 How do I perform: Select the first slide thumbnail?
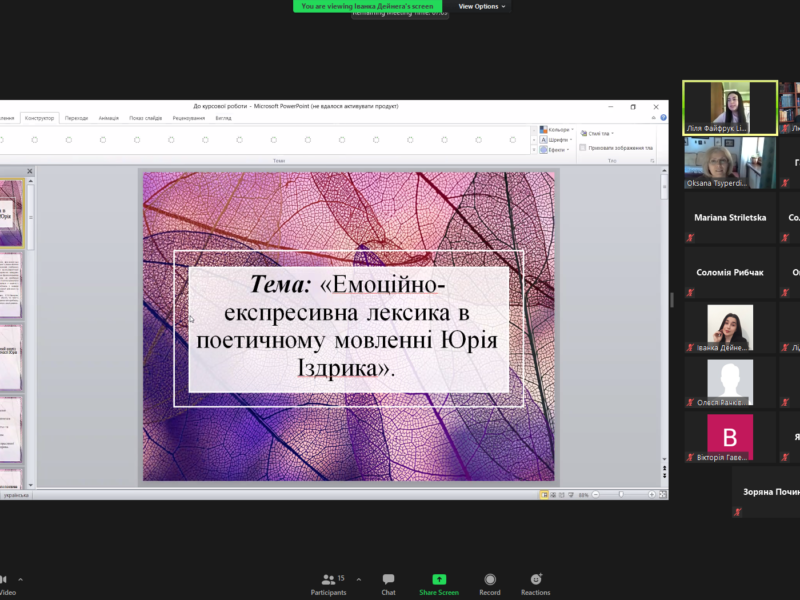(11, 212)
